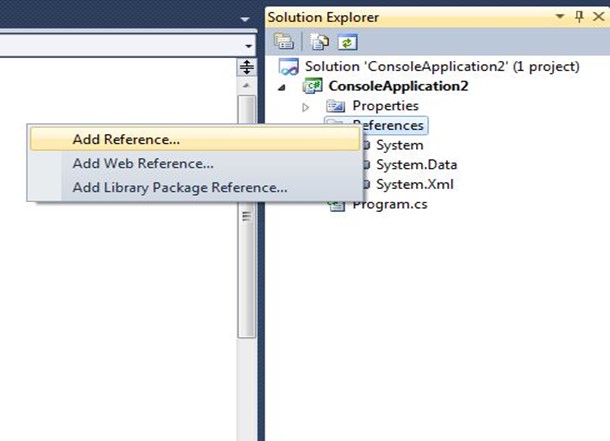Expand the Properties tree node
This screenshot has height=441, width=610.
point(306,107)
